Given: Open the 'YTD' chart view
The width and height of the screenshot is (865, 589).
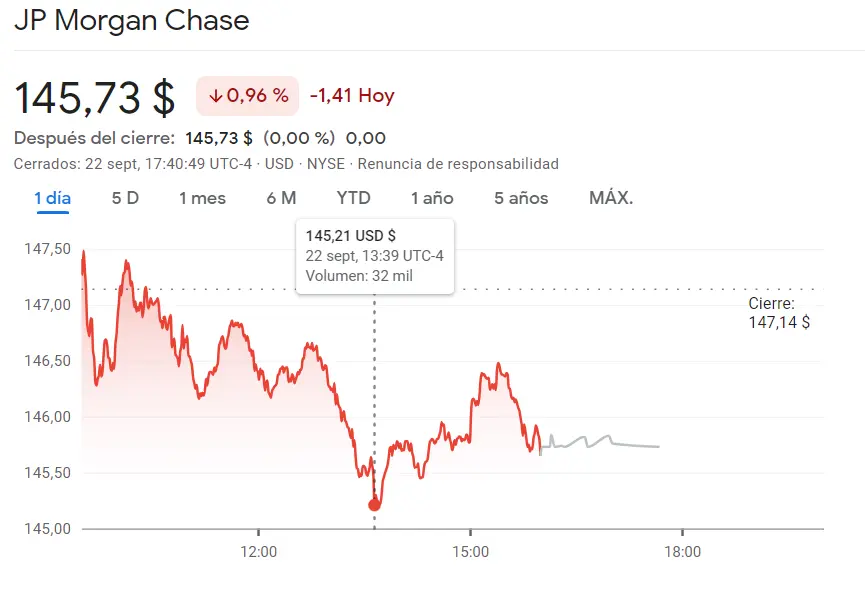Looking at the screenshot, I should [352, 198].
